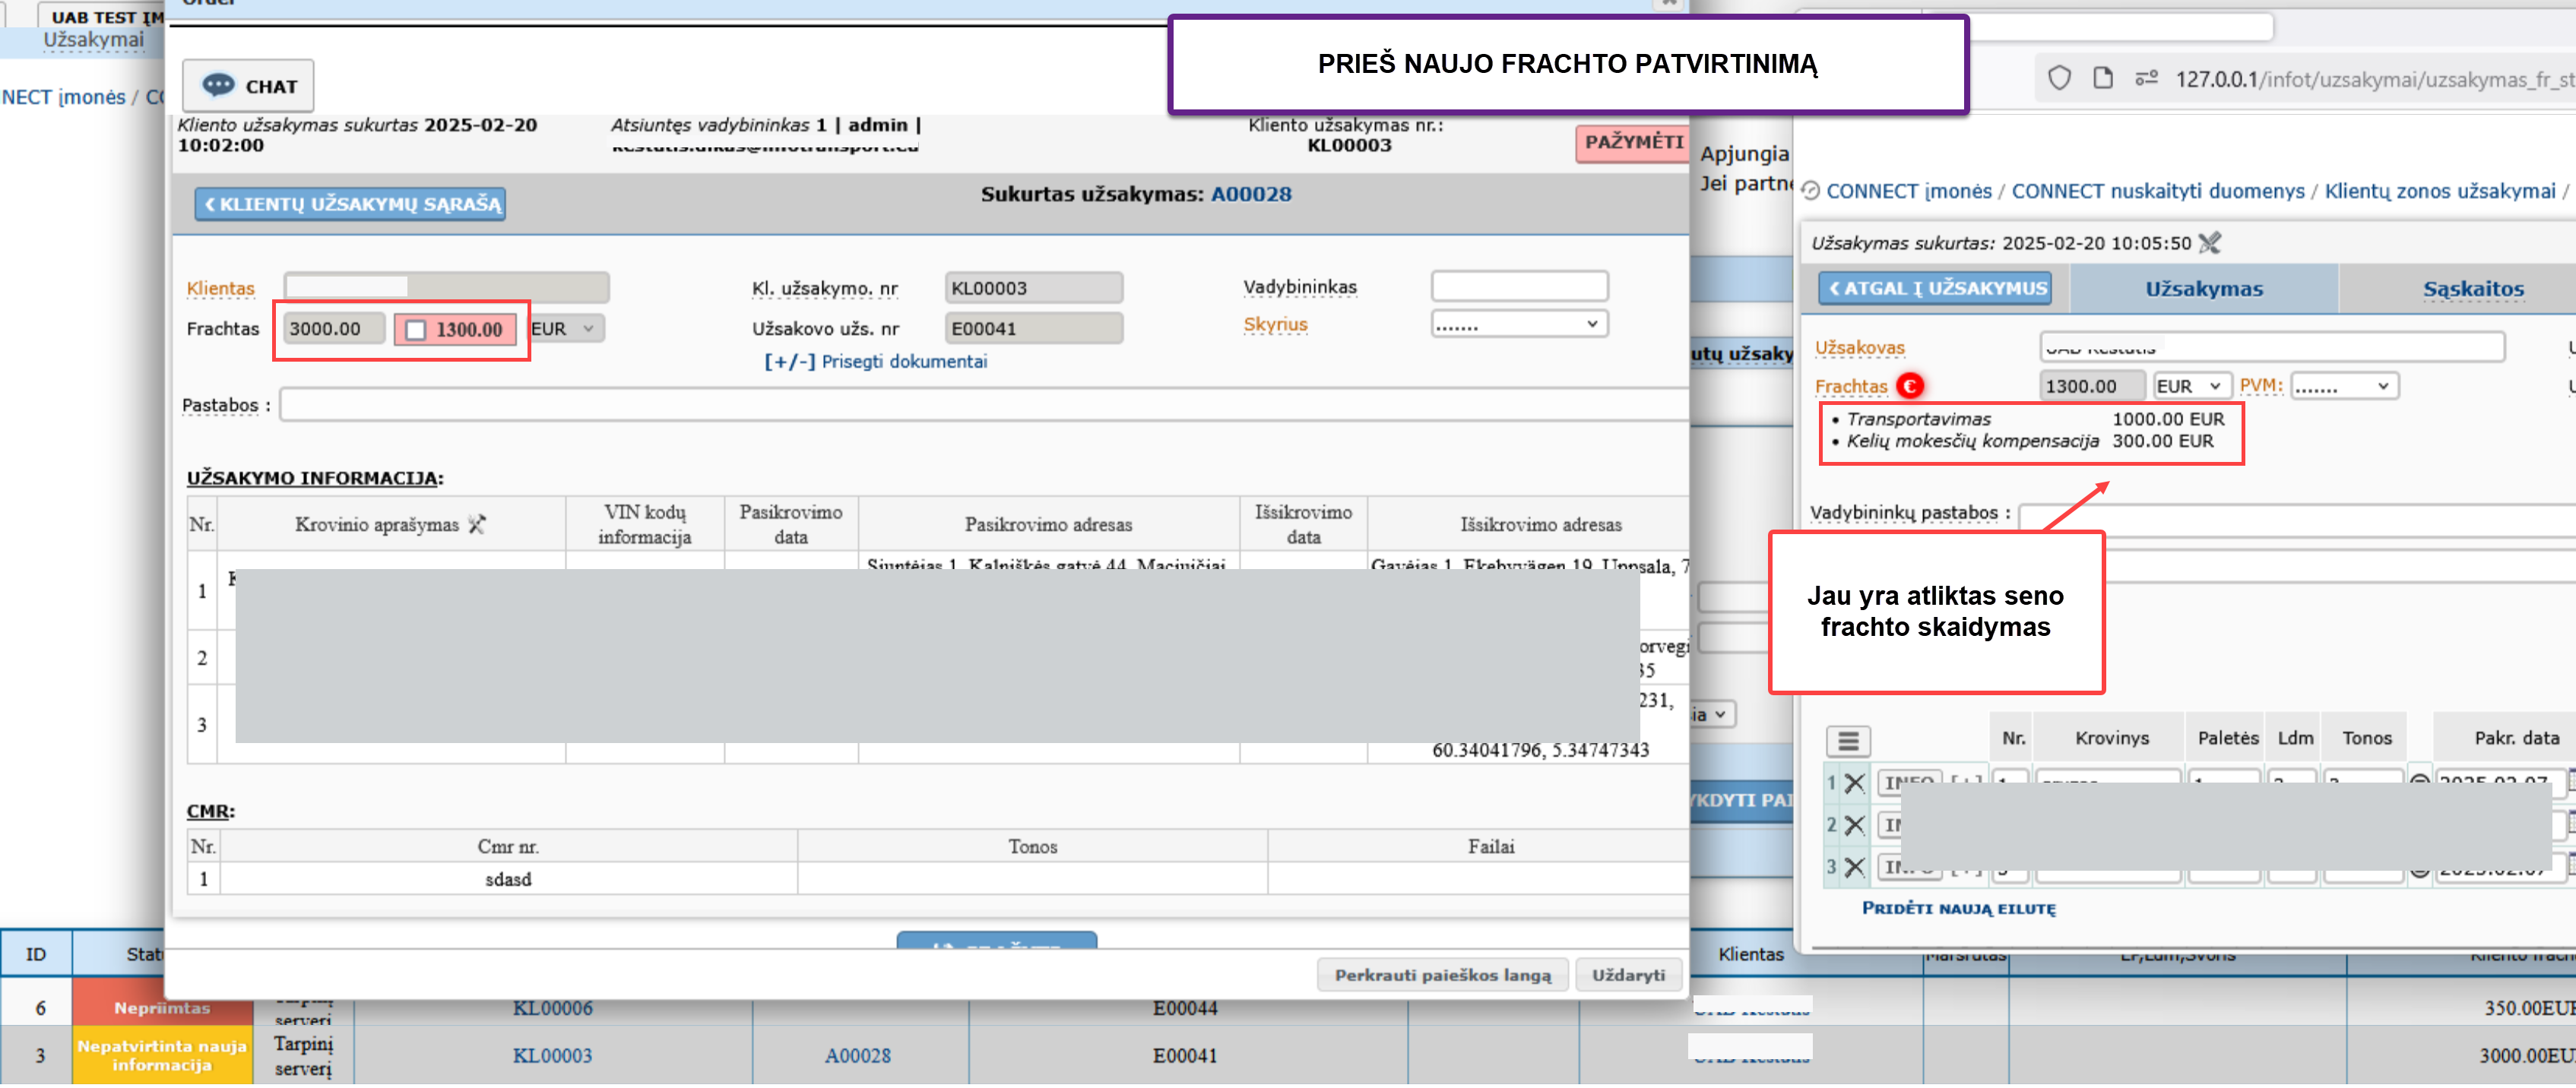Open site permissions icon in address bar
This screenshot has width=2576, height=1088.
click(2146, 78)
